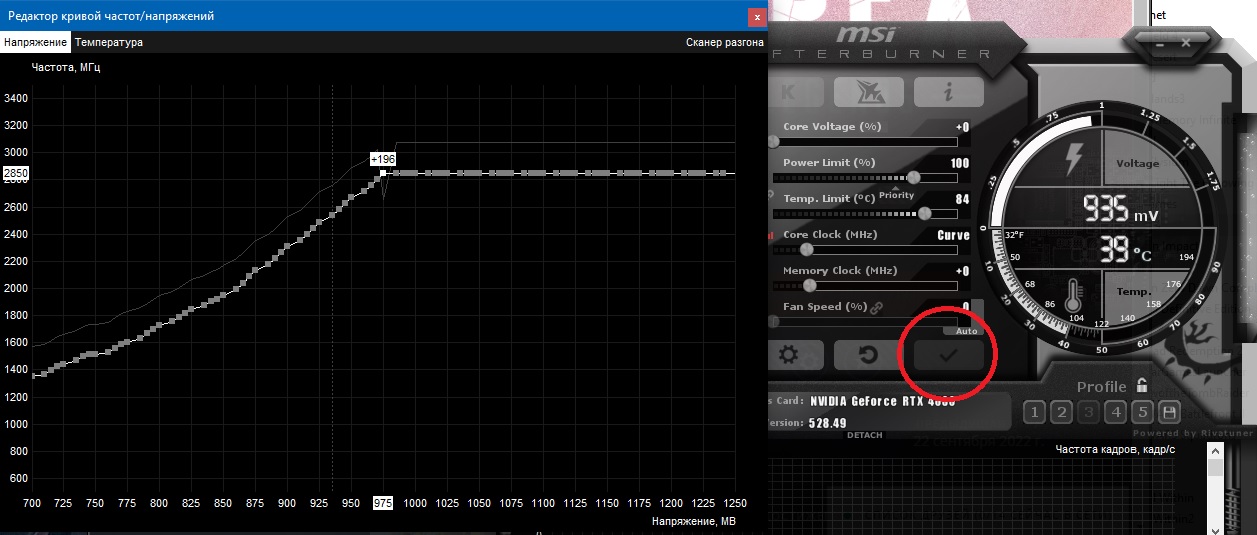Toggle the fan speed link chain icon
Viewport: 1257px width, 535px height.
(876, 307)
